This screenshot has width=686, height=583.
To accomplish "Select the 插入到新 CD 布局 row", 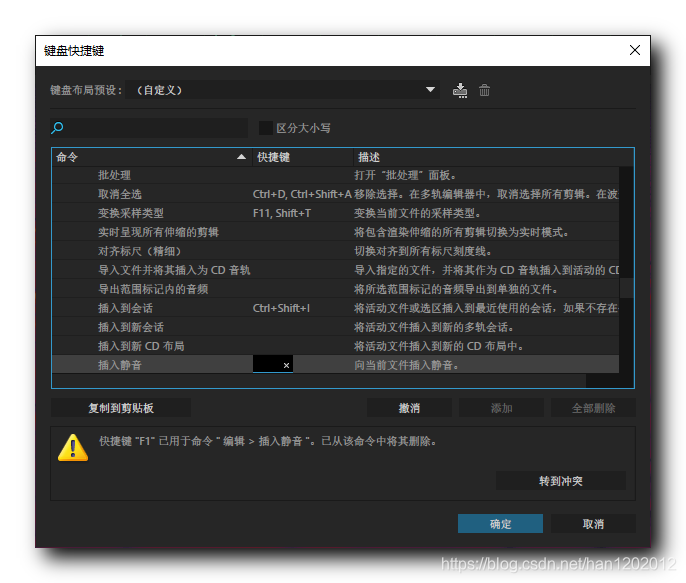I will [x=335, y=346].
